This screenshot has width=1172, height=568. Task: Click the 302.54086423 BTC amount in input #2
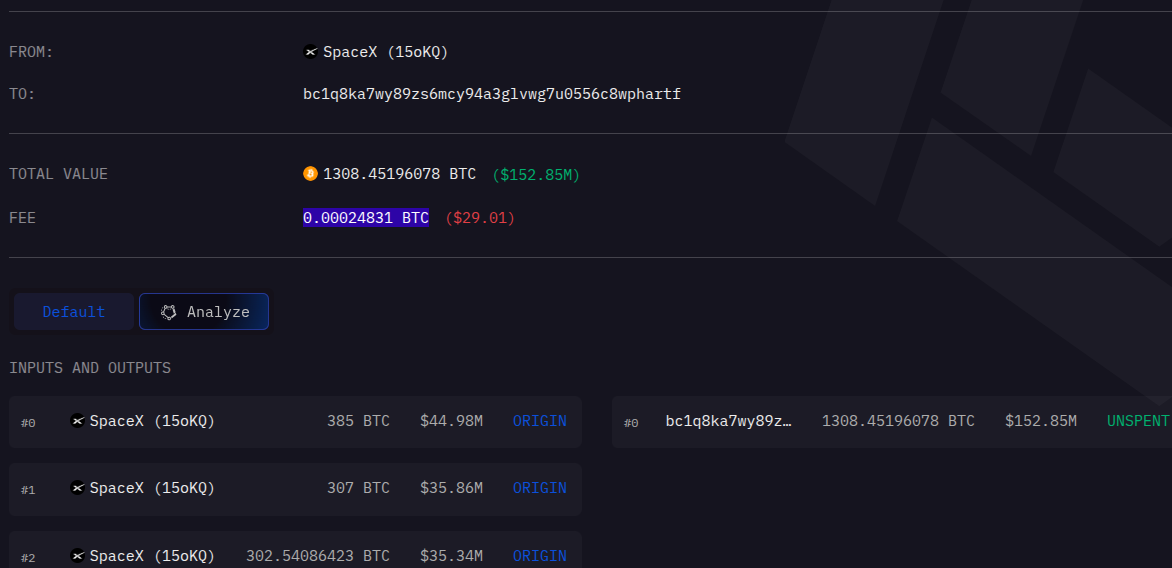pyautogui.click(x=318, y=555)
